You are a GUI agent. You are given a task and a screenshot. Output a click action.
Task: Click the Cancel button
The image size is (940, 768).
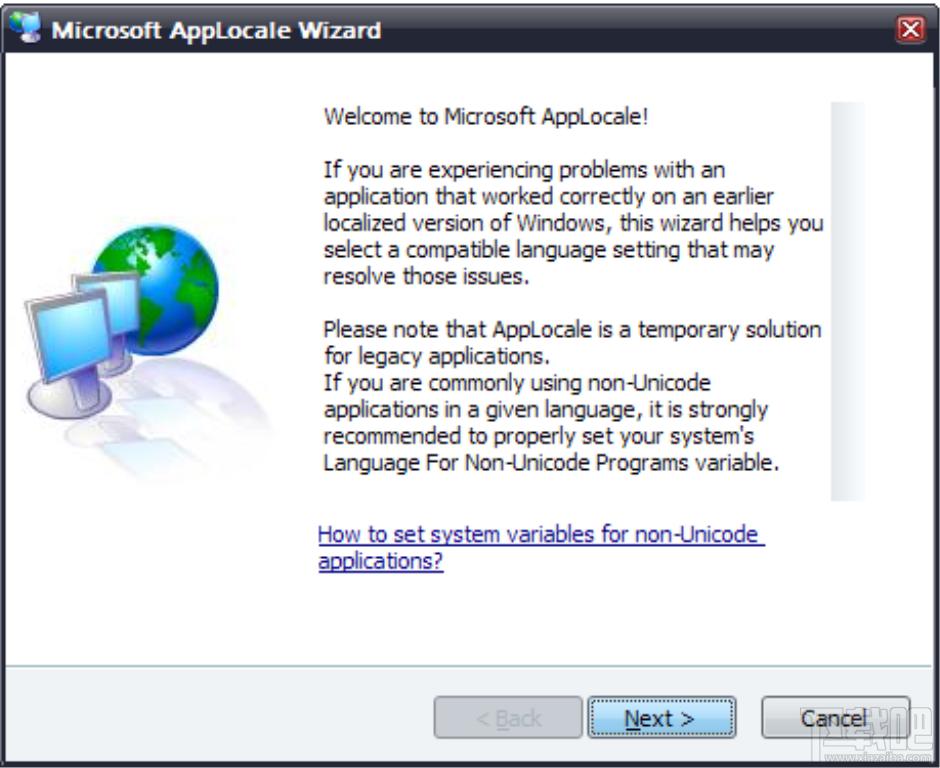pos(835,718)
